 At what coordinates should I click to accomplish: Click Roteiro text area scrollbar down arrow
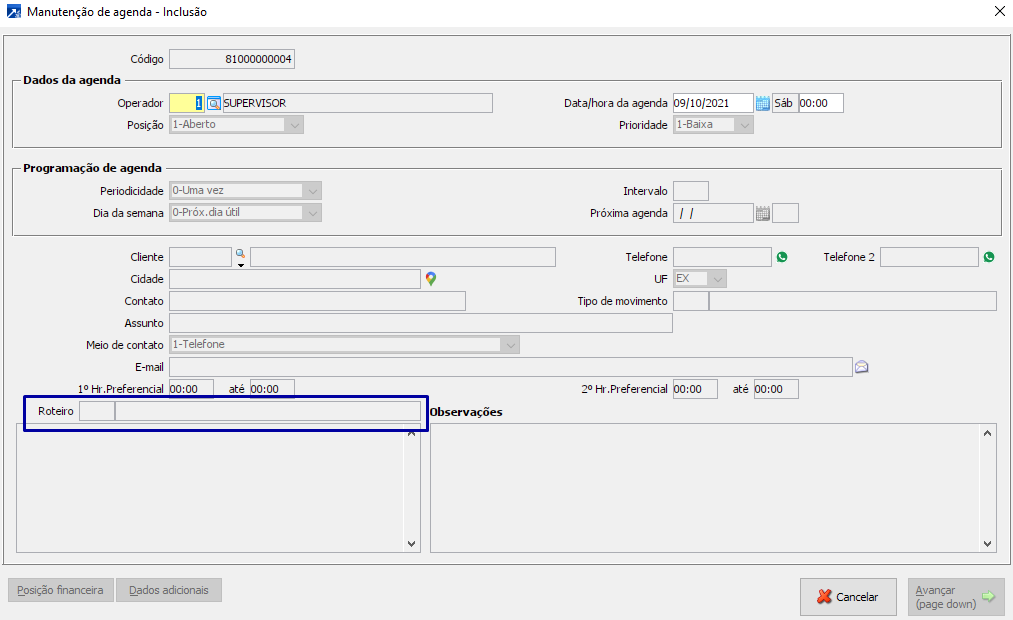click(x=412, y=544)
